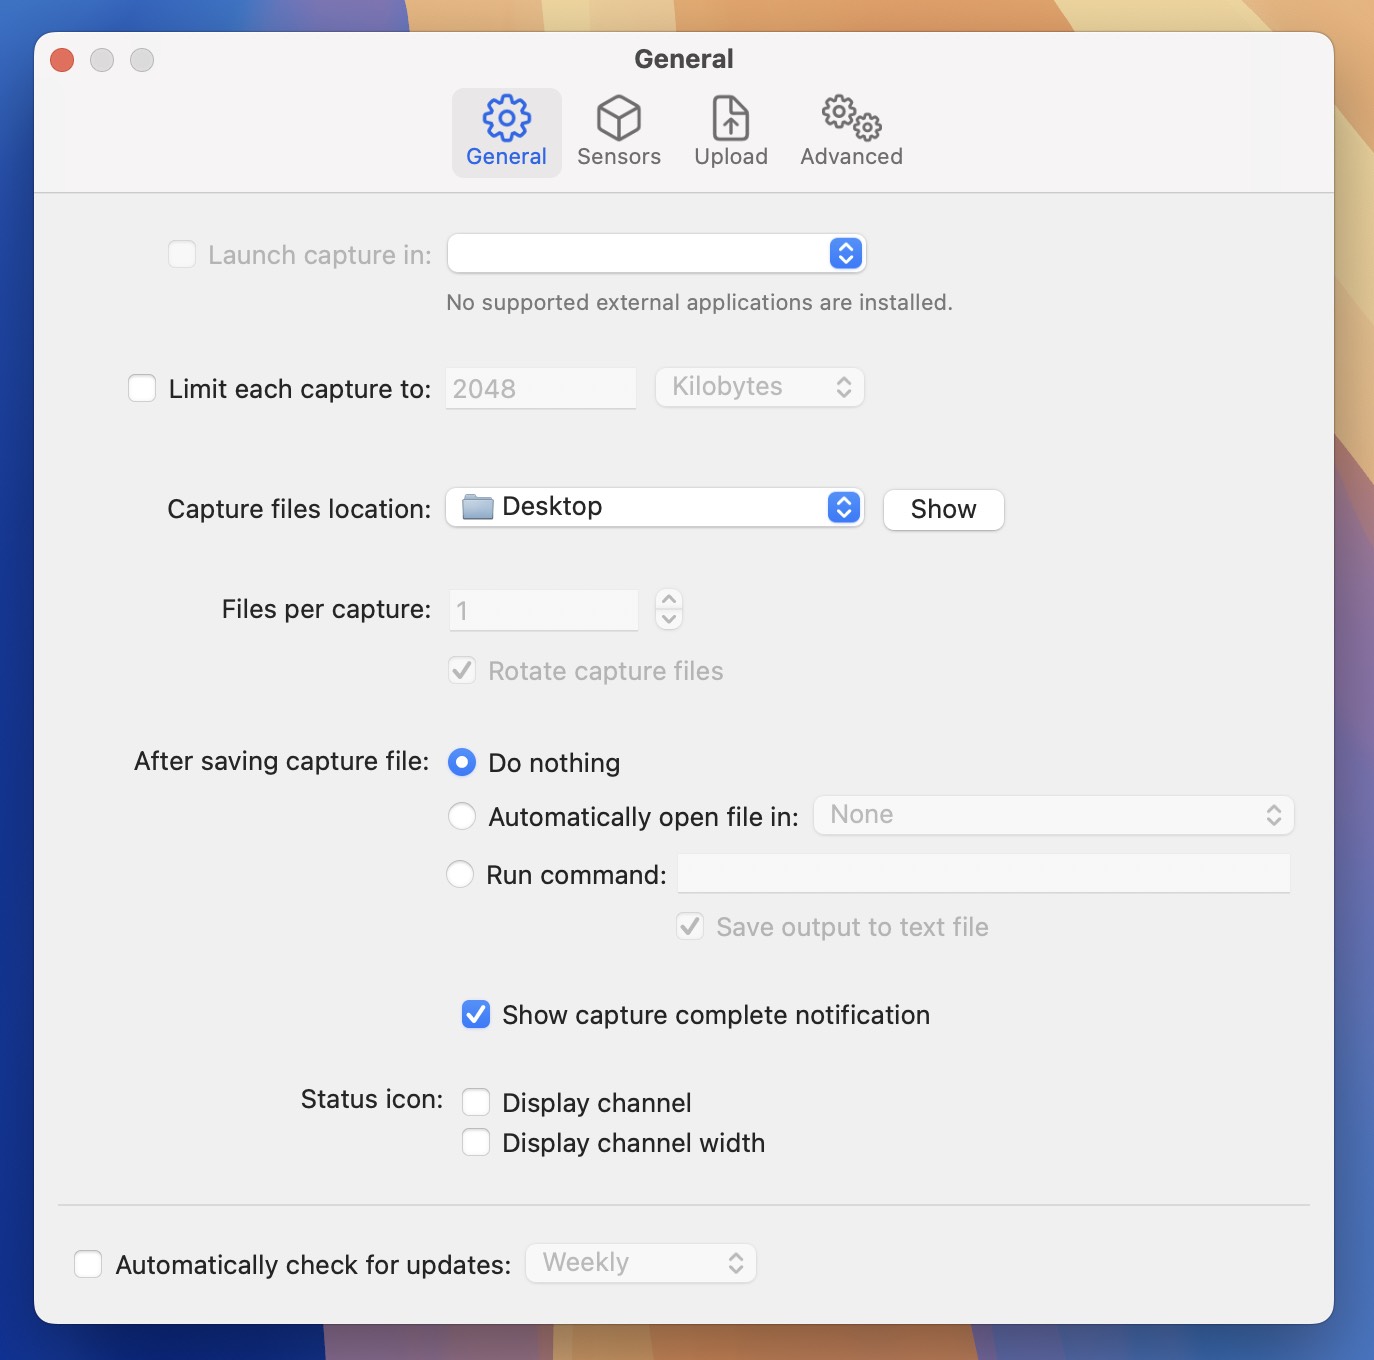Image resolution: width=1374 pixels, height=1360 pixels.
Task: Increment the files per capture stepper
Action: pos(668,601)
